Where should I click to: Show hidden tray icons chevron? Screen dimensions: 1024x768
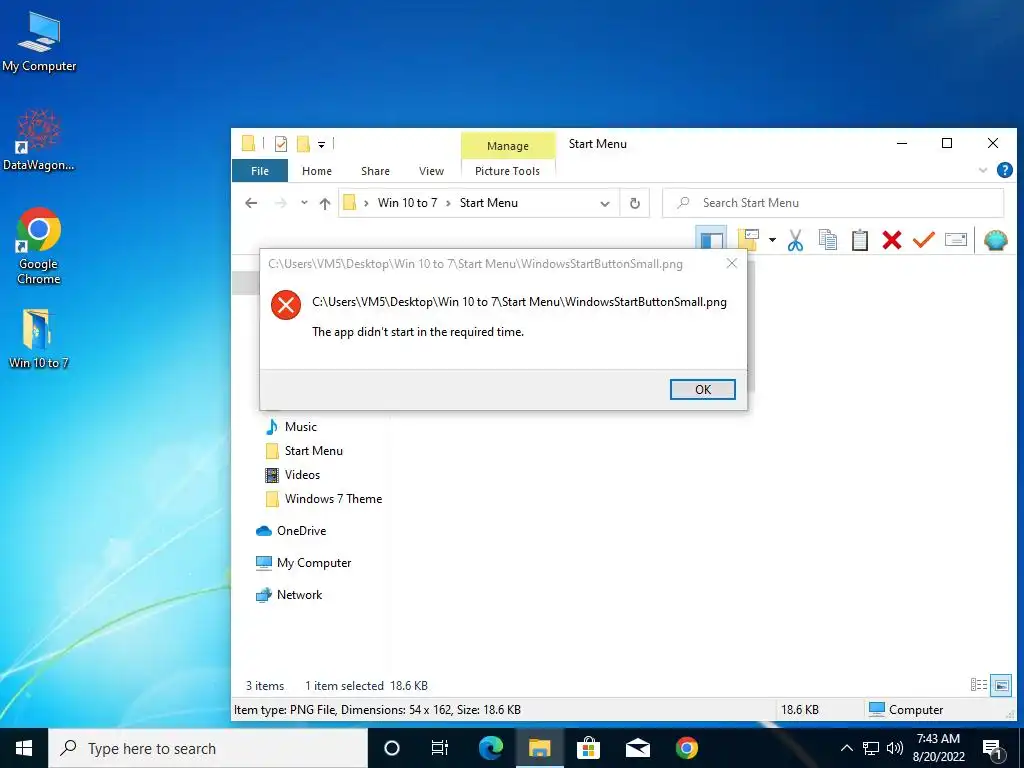pyautogui.click(x=846, y=748)
